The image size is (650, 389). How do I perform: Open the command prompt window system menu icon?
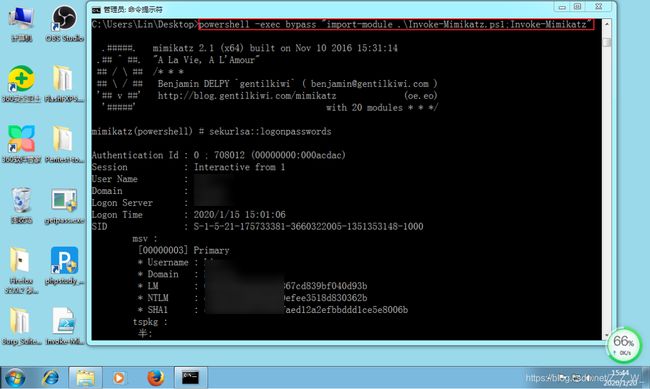tap(96, 9)
